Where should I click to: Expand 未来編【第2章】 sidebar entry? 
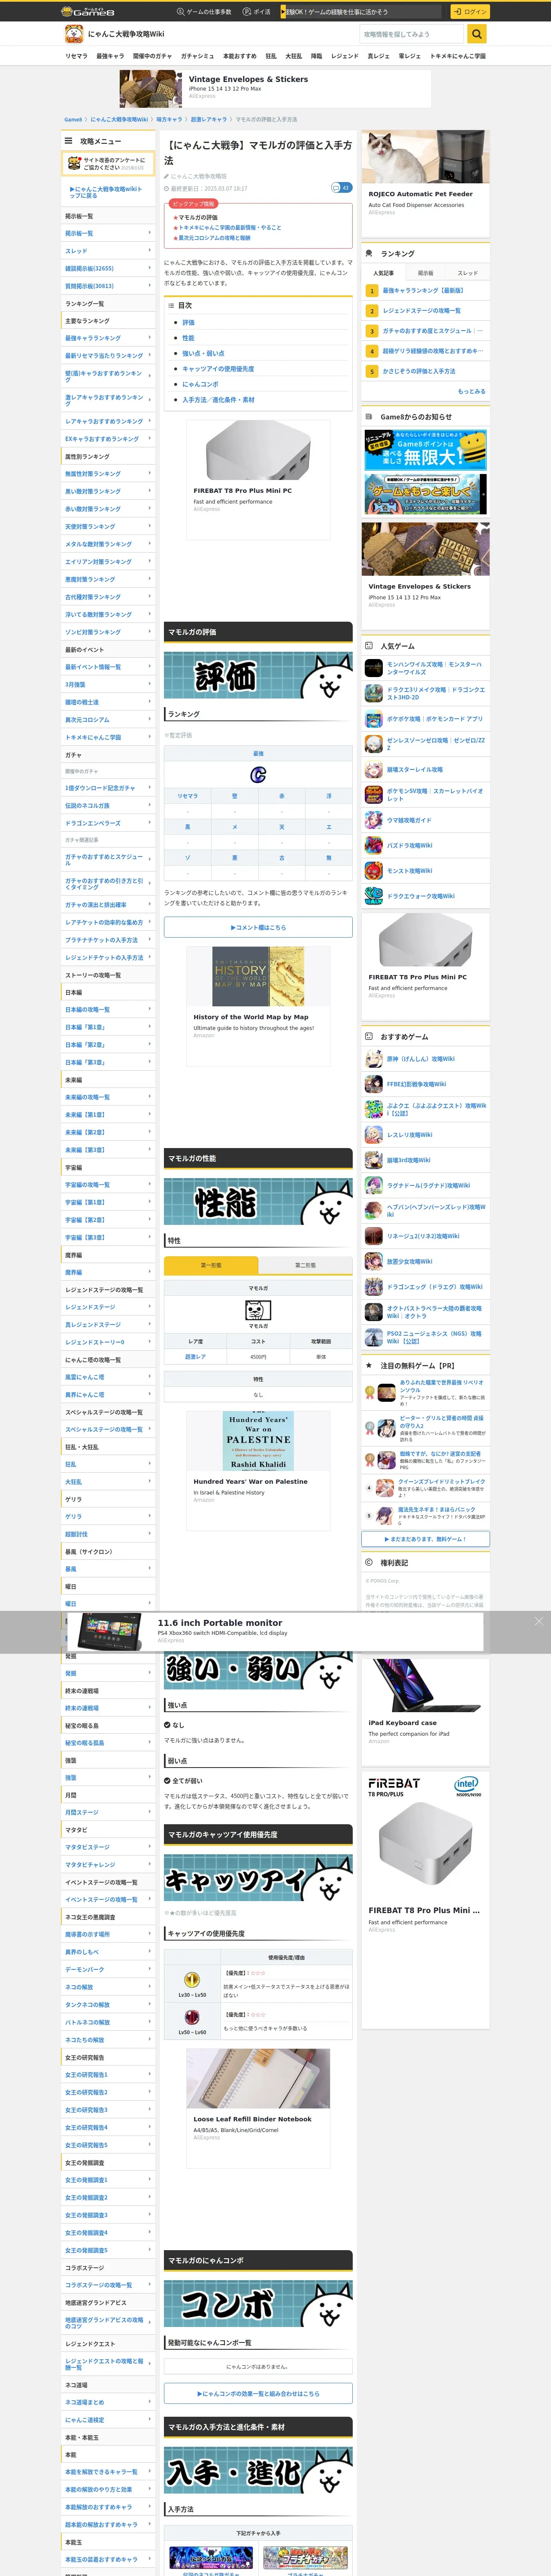[108, 1132]
